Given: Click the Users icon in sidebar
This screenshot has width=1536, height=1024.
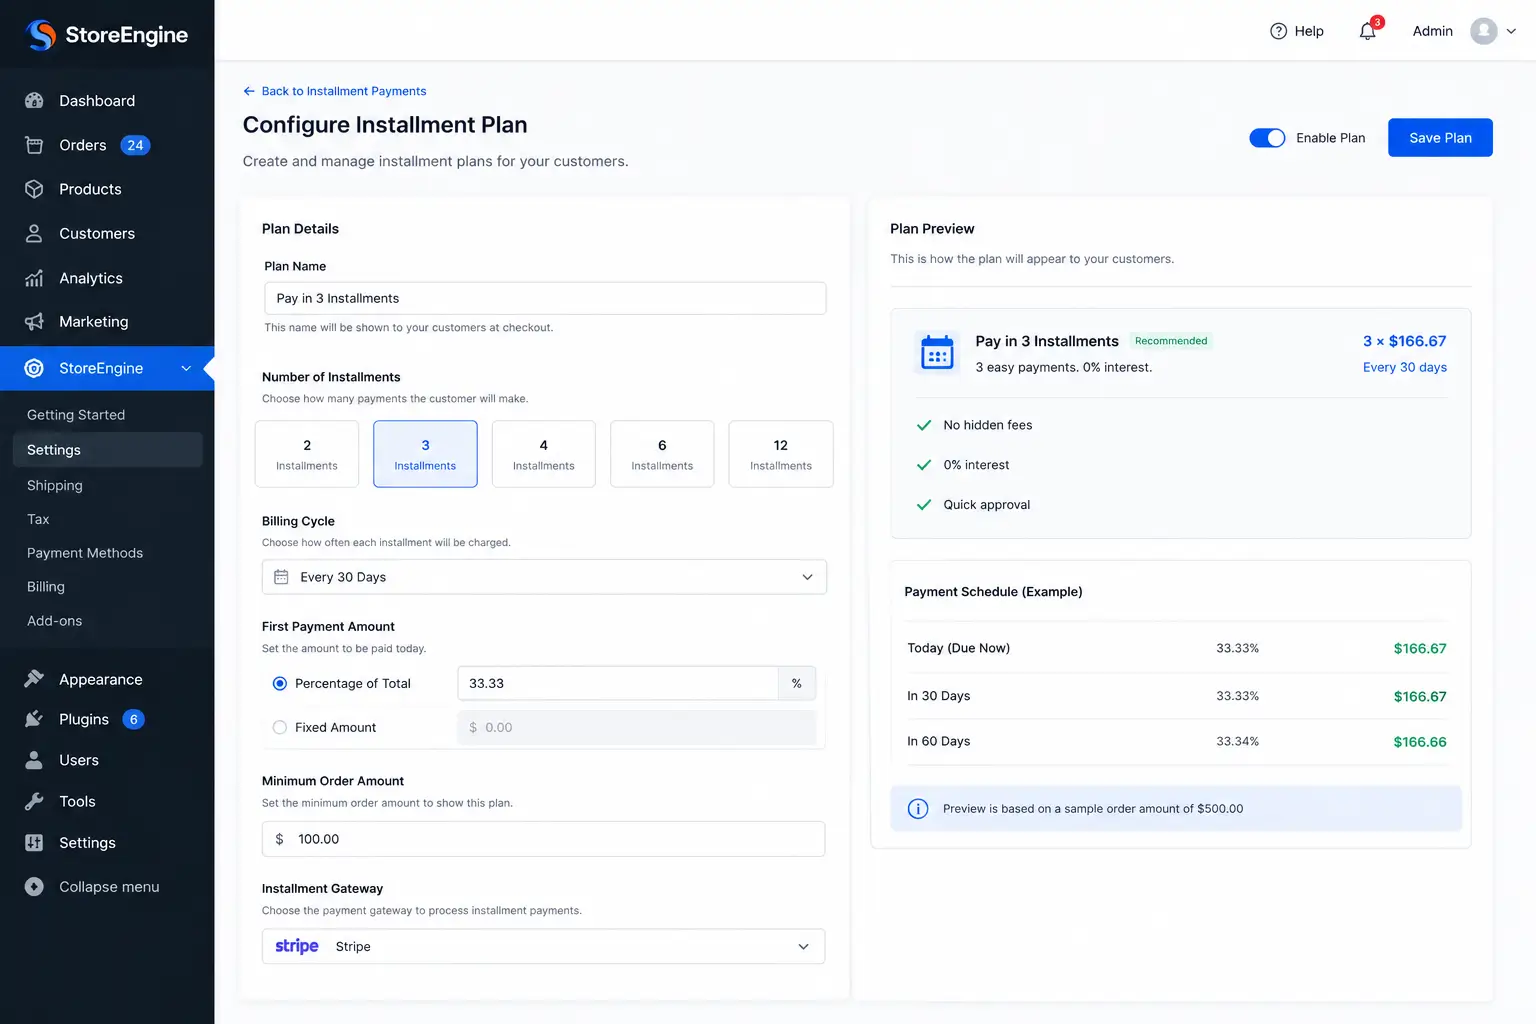Looking at the screenshot, I should point(34,760).
